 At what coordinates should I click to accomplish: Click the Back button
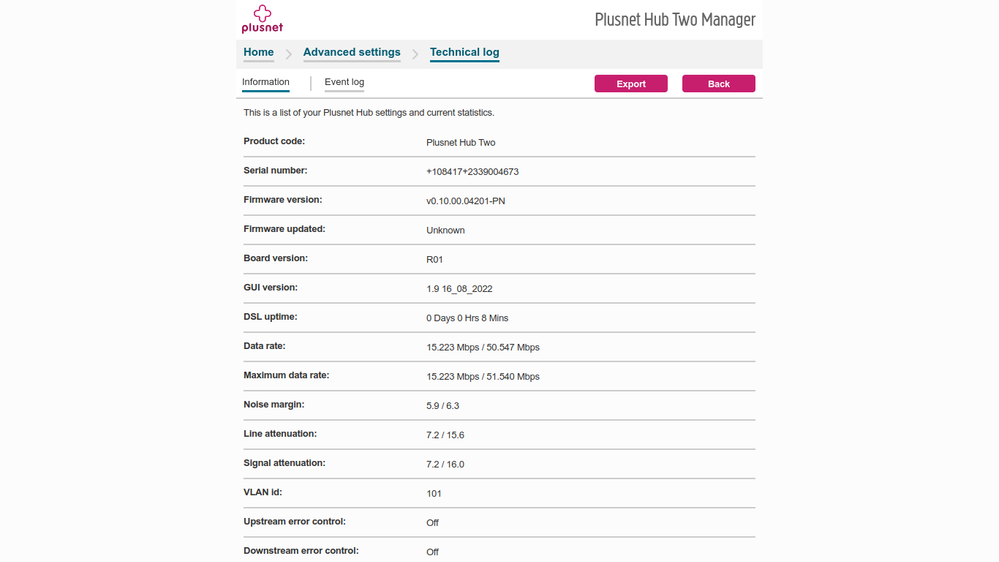click(x=718, y=84)
